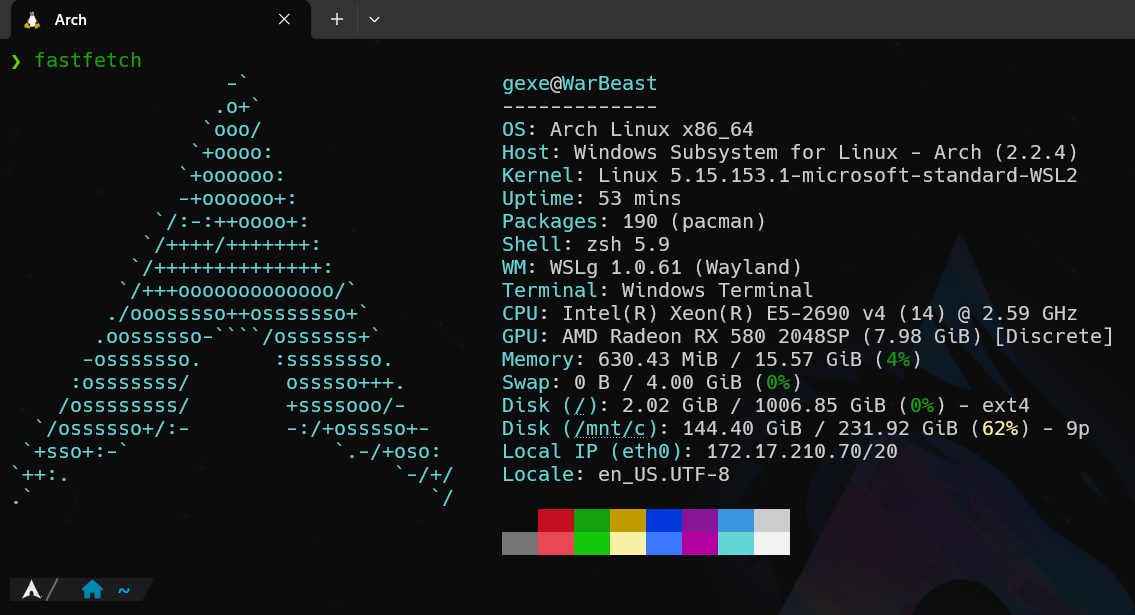1135x615 pixels.
Task: Click the cyan color swatch
Action: [x=736, y=543]
